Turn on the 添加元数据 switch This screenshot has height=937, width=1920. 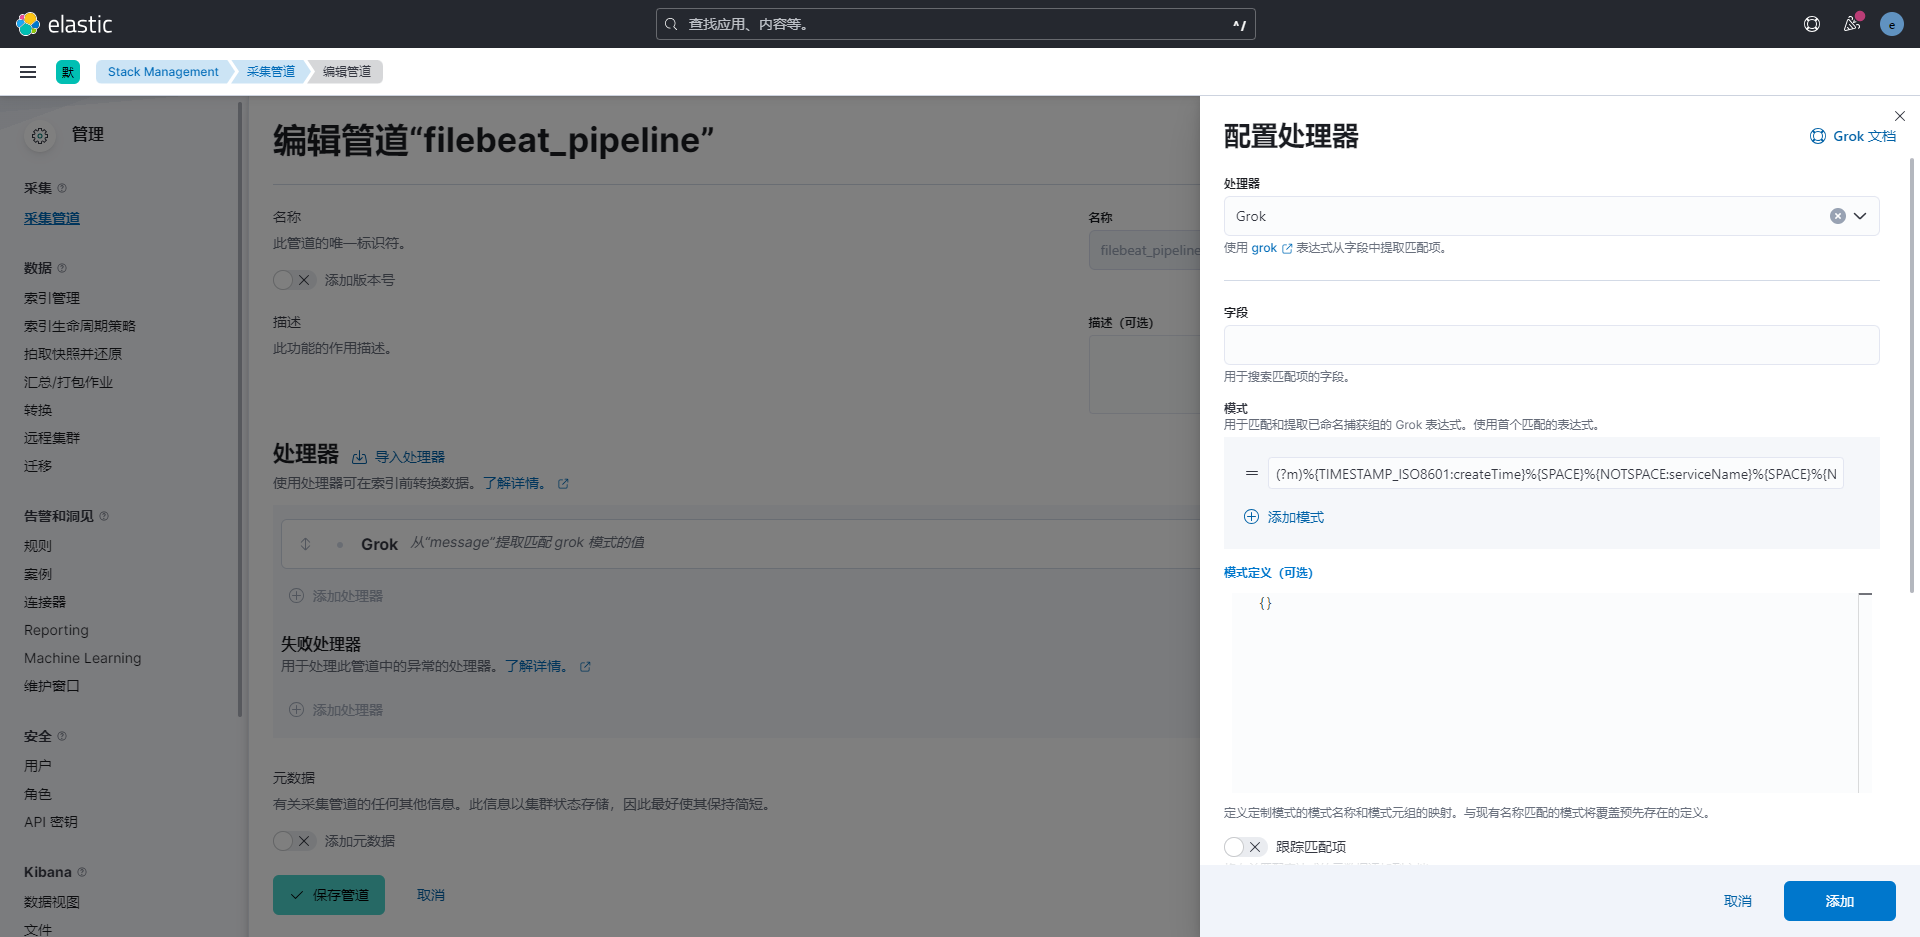[294, 841]
